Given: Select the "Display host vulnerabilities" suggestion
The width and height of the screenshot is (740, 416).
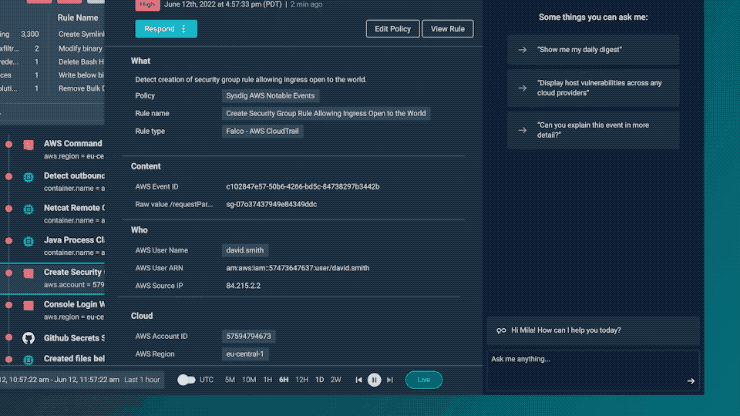Looking at the screenshot, I should click(x=593, y=88).
